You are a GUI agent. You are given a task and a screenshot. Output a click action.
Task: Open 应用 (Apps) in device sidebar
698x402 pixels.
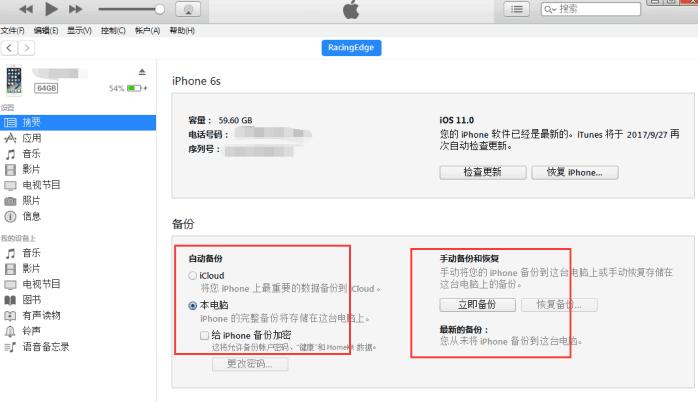32,138
